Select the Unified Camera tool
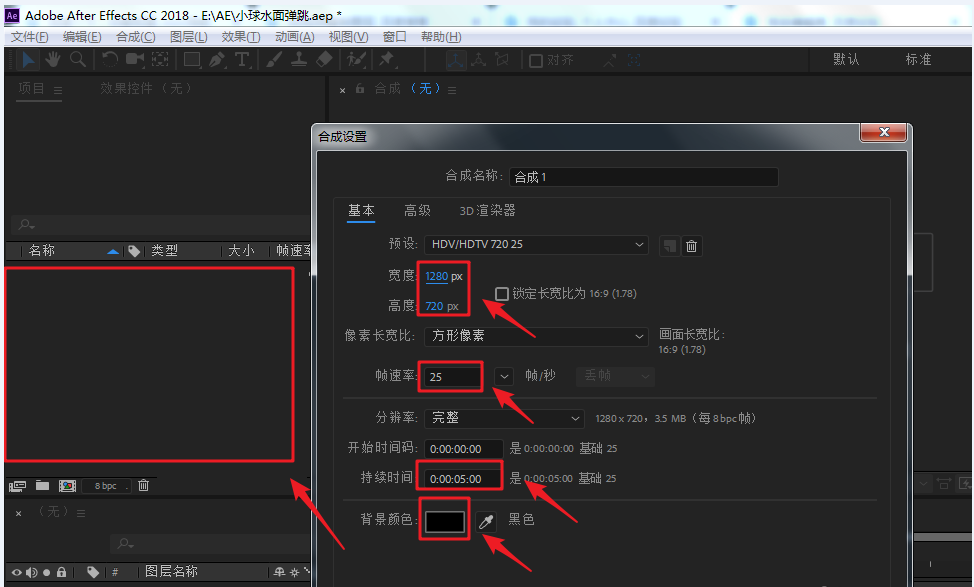The width and height of the screenshot is (974, 587). 134,60
